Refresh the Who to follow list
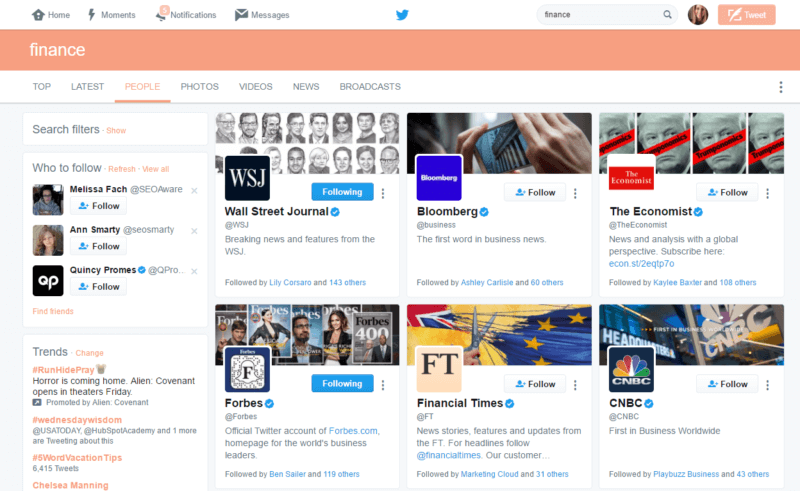The height and width of the screenshot is (491, 800). 122,169
